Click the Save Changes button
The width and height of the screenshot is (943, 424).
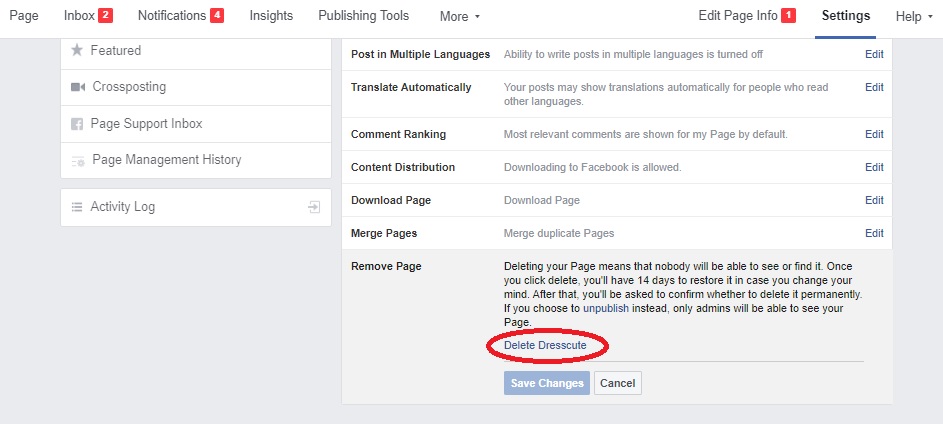pyautogui.click(x=547, y=383)
